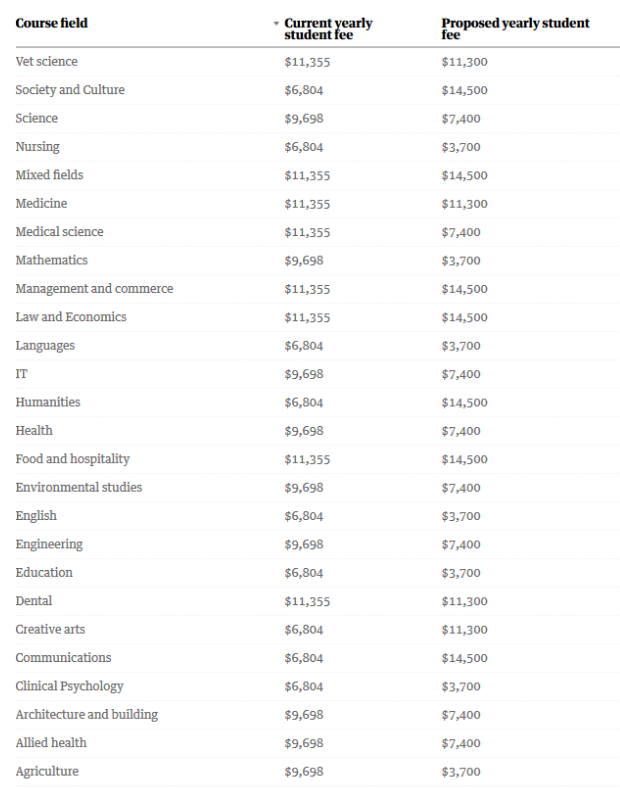This screenshot has width=620, height=788.
Task: Select the Humanities course field
Action: [x=48, y=402]
